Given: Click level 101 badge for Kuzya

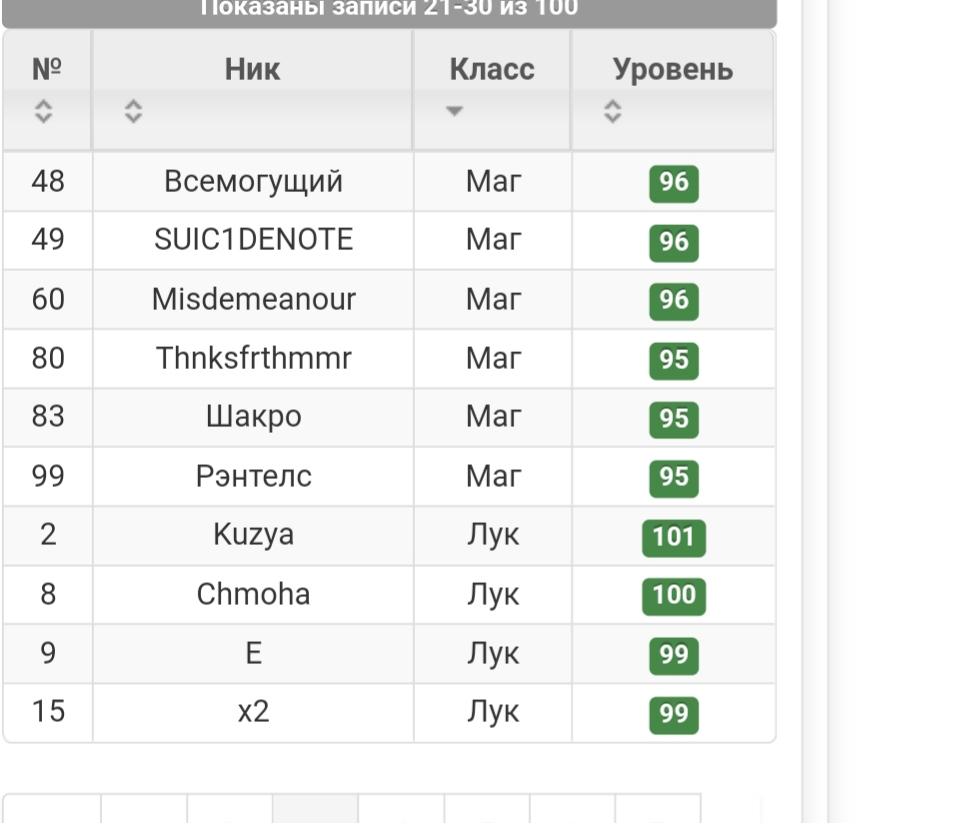Looking at the screenshot, I should click(x=673, y=537).
